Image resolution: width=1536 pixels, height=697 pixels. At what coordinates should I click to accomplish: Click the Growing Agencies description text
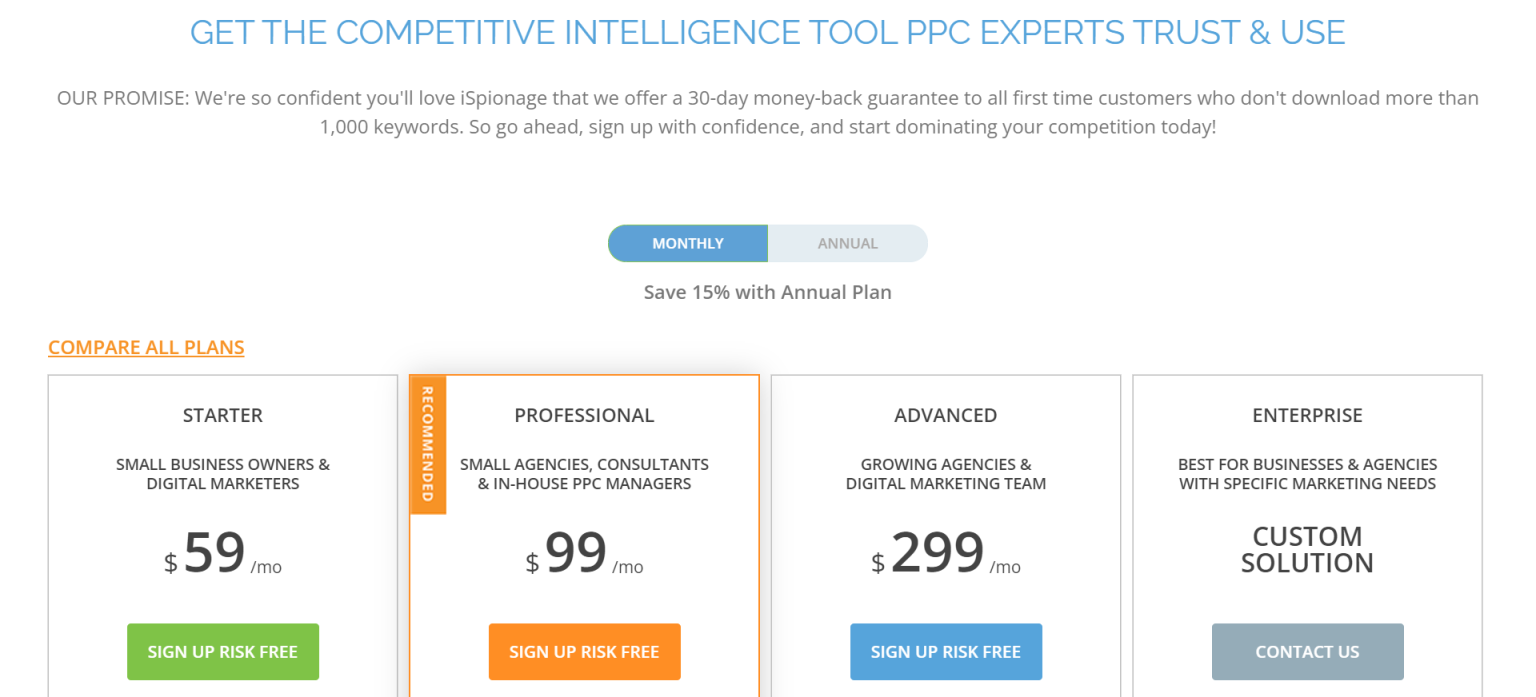946,474
